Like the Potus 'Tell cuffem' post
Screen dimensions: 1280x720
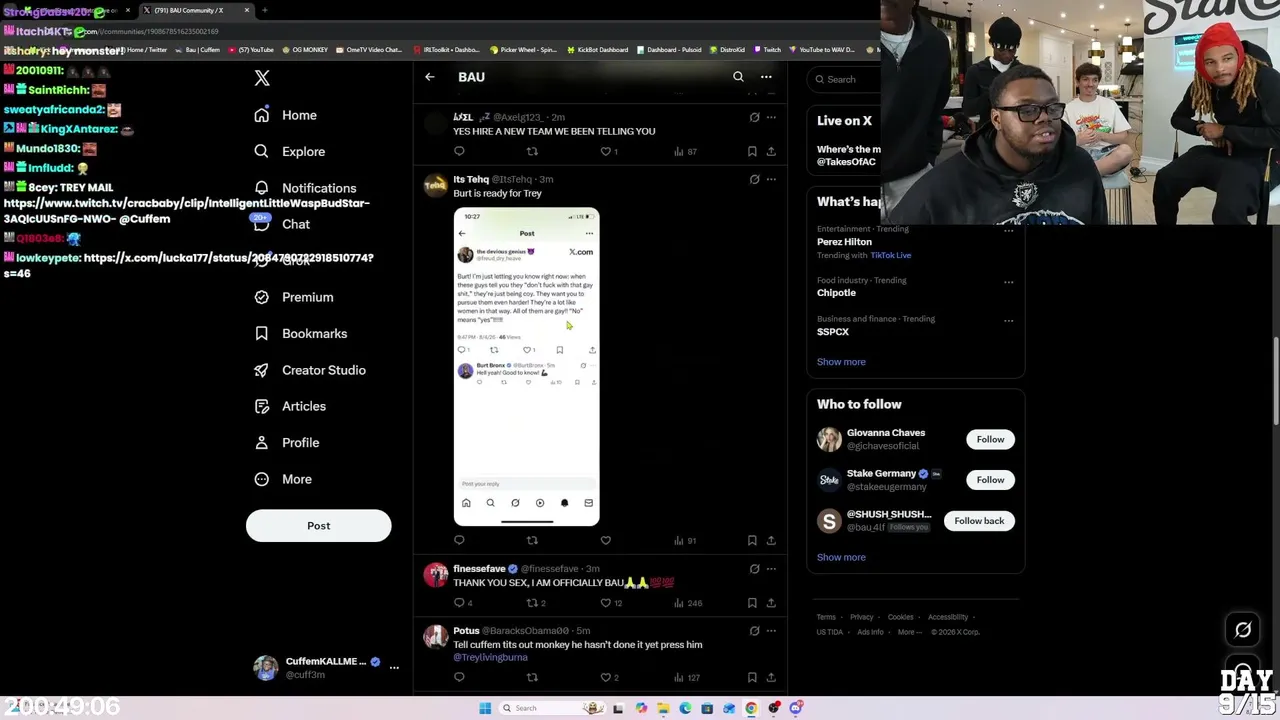tap(609, 677)
